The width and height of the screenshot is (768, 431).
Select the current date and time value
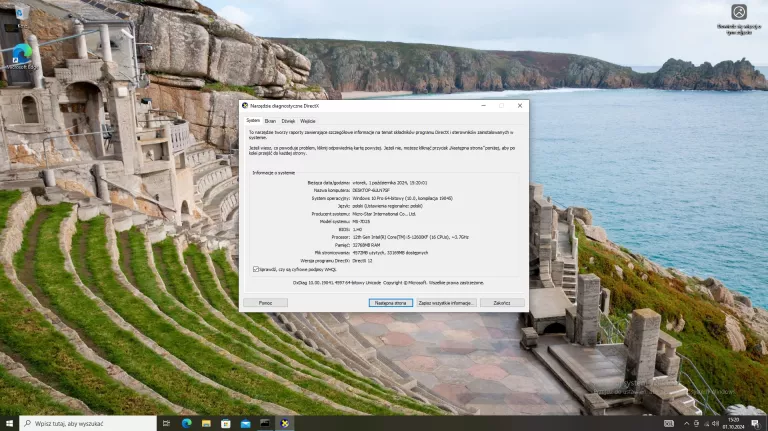tap(390, 183)
